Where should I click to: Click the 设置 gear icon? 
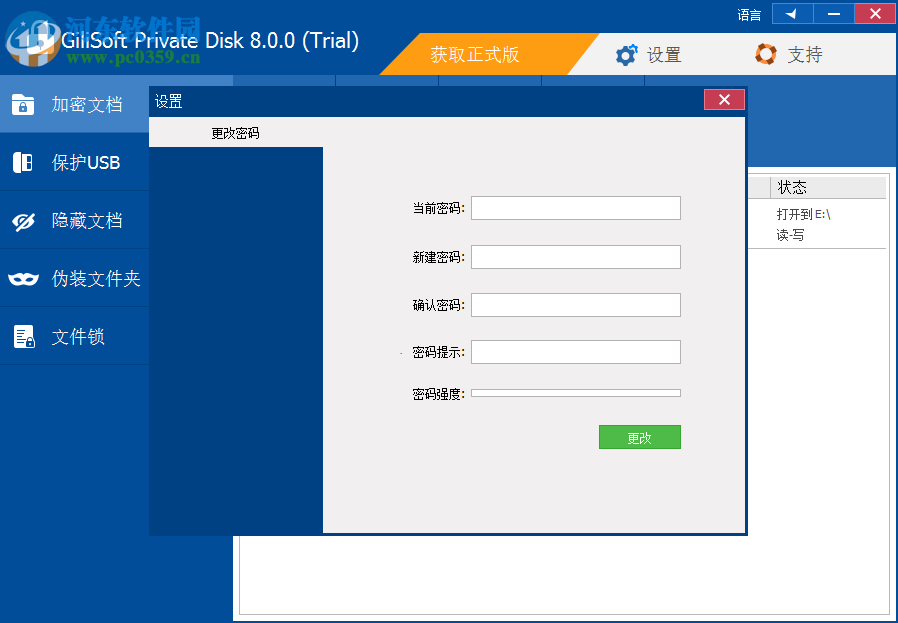point(627,54)
